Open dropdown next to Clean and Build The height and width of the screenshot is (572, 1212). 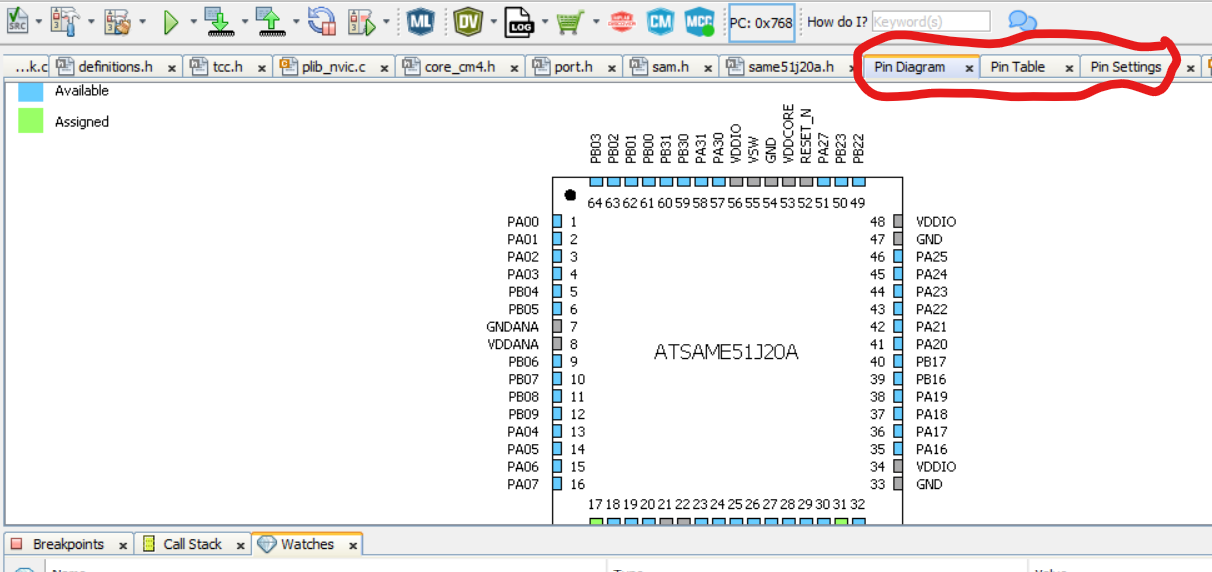143,21
